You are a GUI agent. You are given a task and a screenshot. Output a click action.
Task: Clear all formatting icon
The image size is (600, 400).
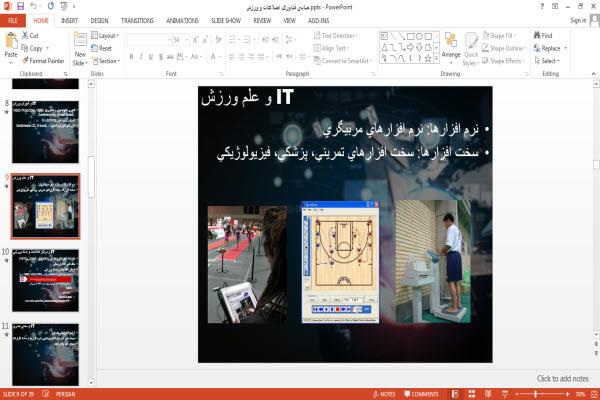pyautogui.click(x=218, y=40)
